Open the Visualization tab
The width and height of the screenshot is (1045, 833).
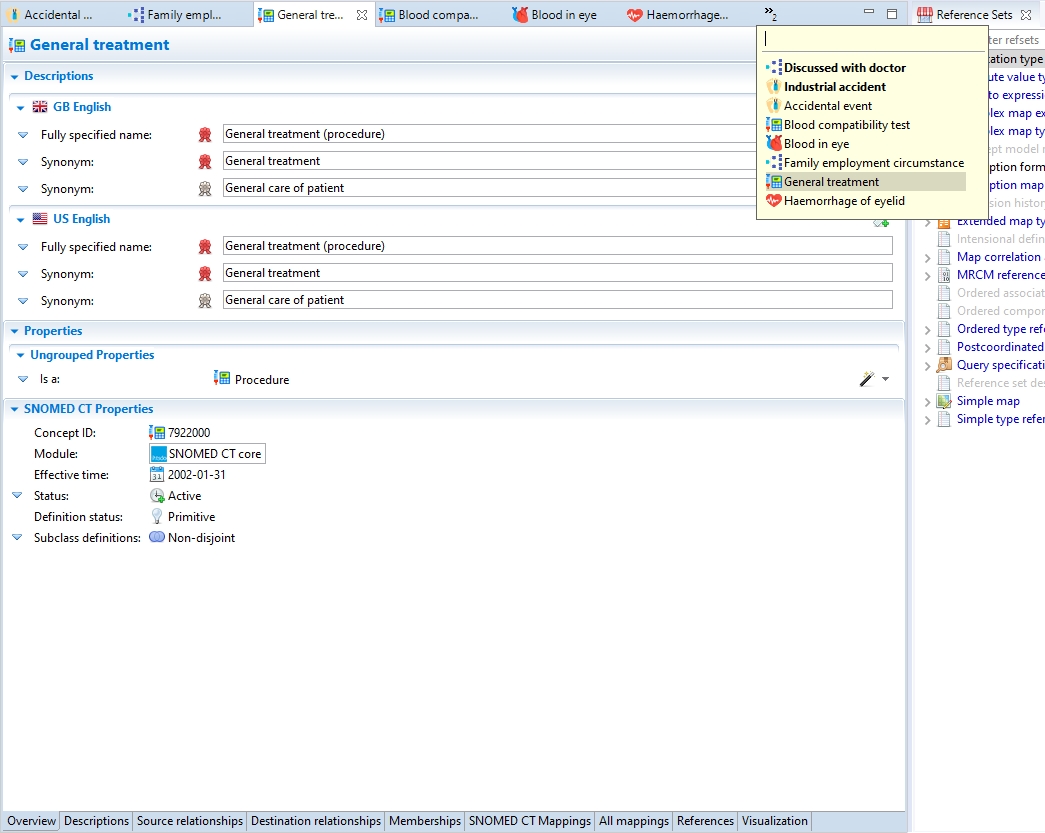[774, 821]
